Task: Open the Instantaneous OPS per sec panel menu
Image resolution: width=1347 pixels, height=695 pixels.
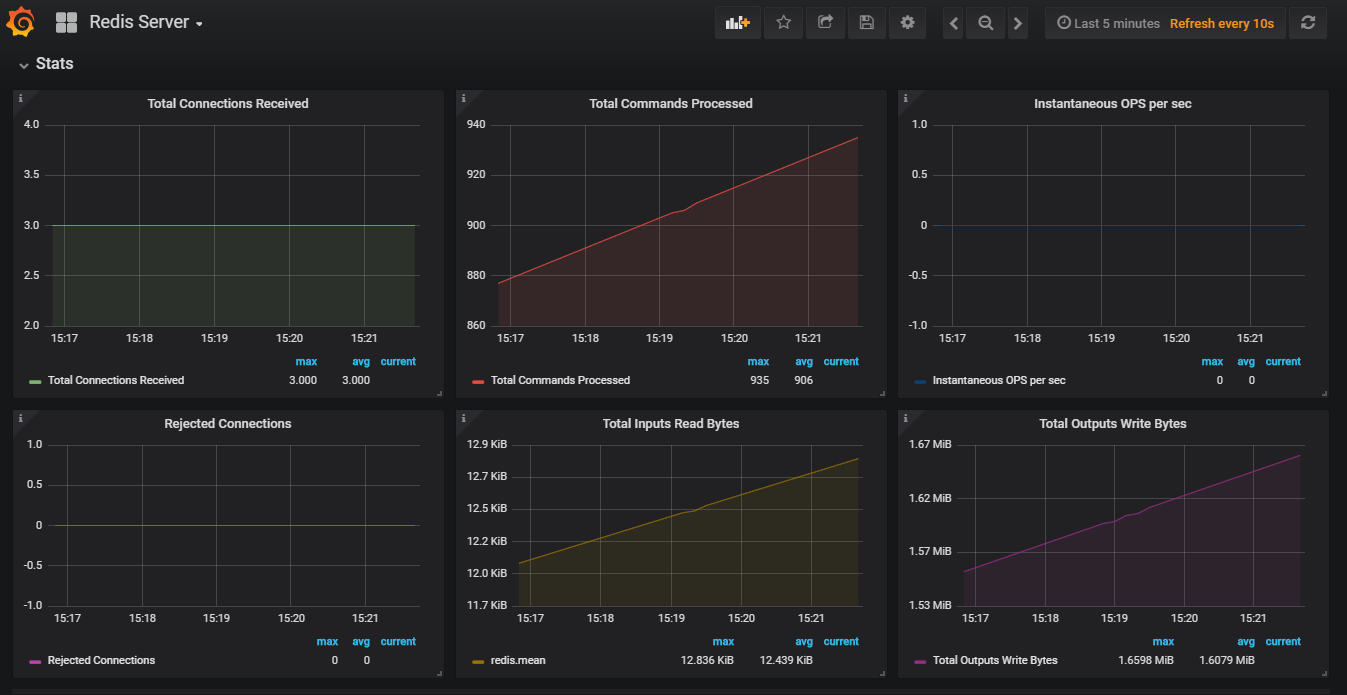Action: [1112, 104]
